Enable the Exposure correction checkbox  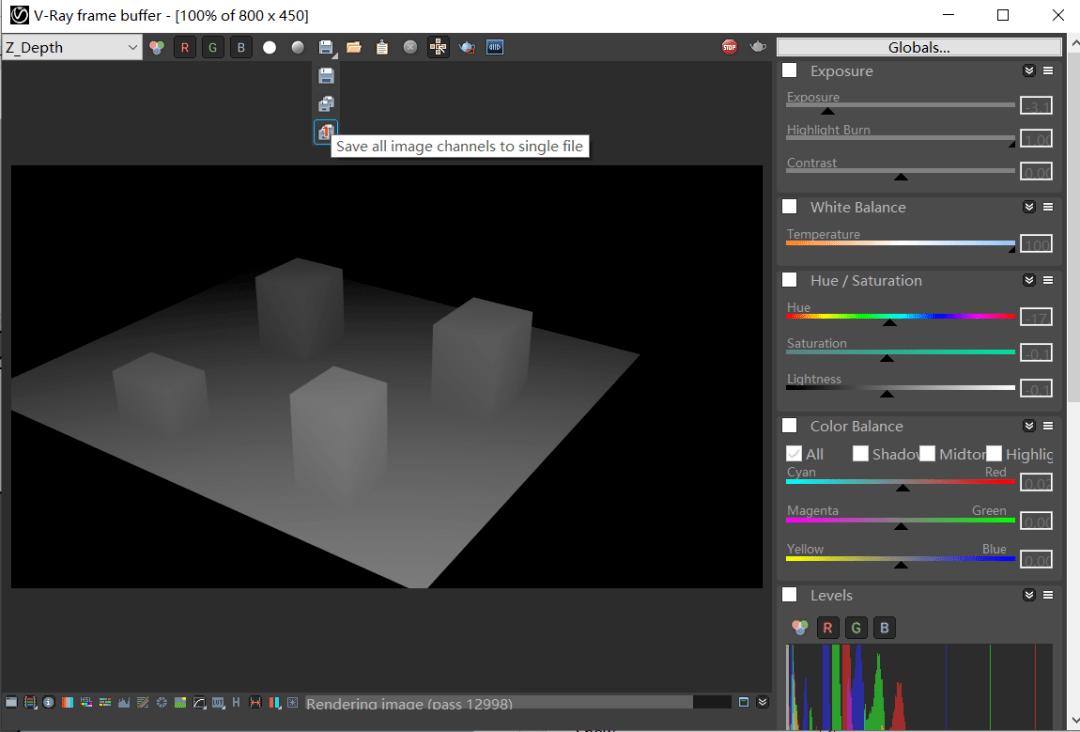click(790, 71)
